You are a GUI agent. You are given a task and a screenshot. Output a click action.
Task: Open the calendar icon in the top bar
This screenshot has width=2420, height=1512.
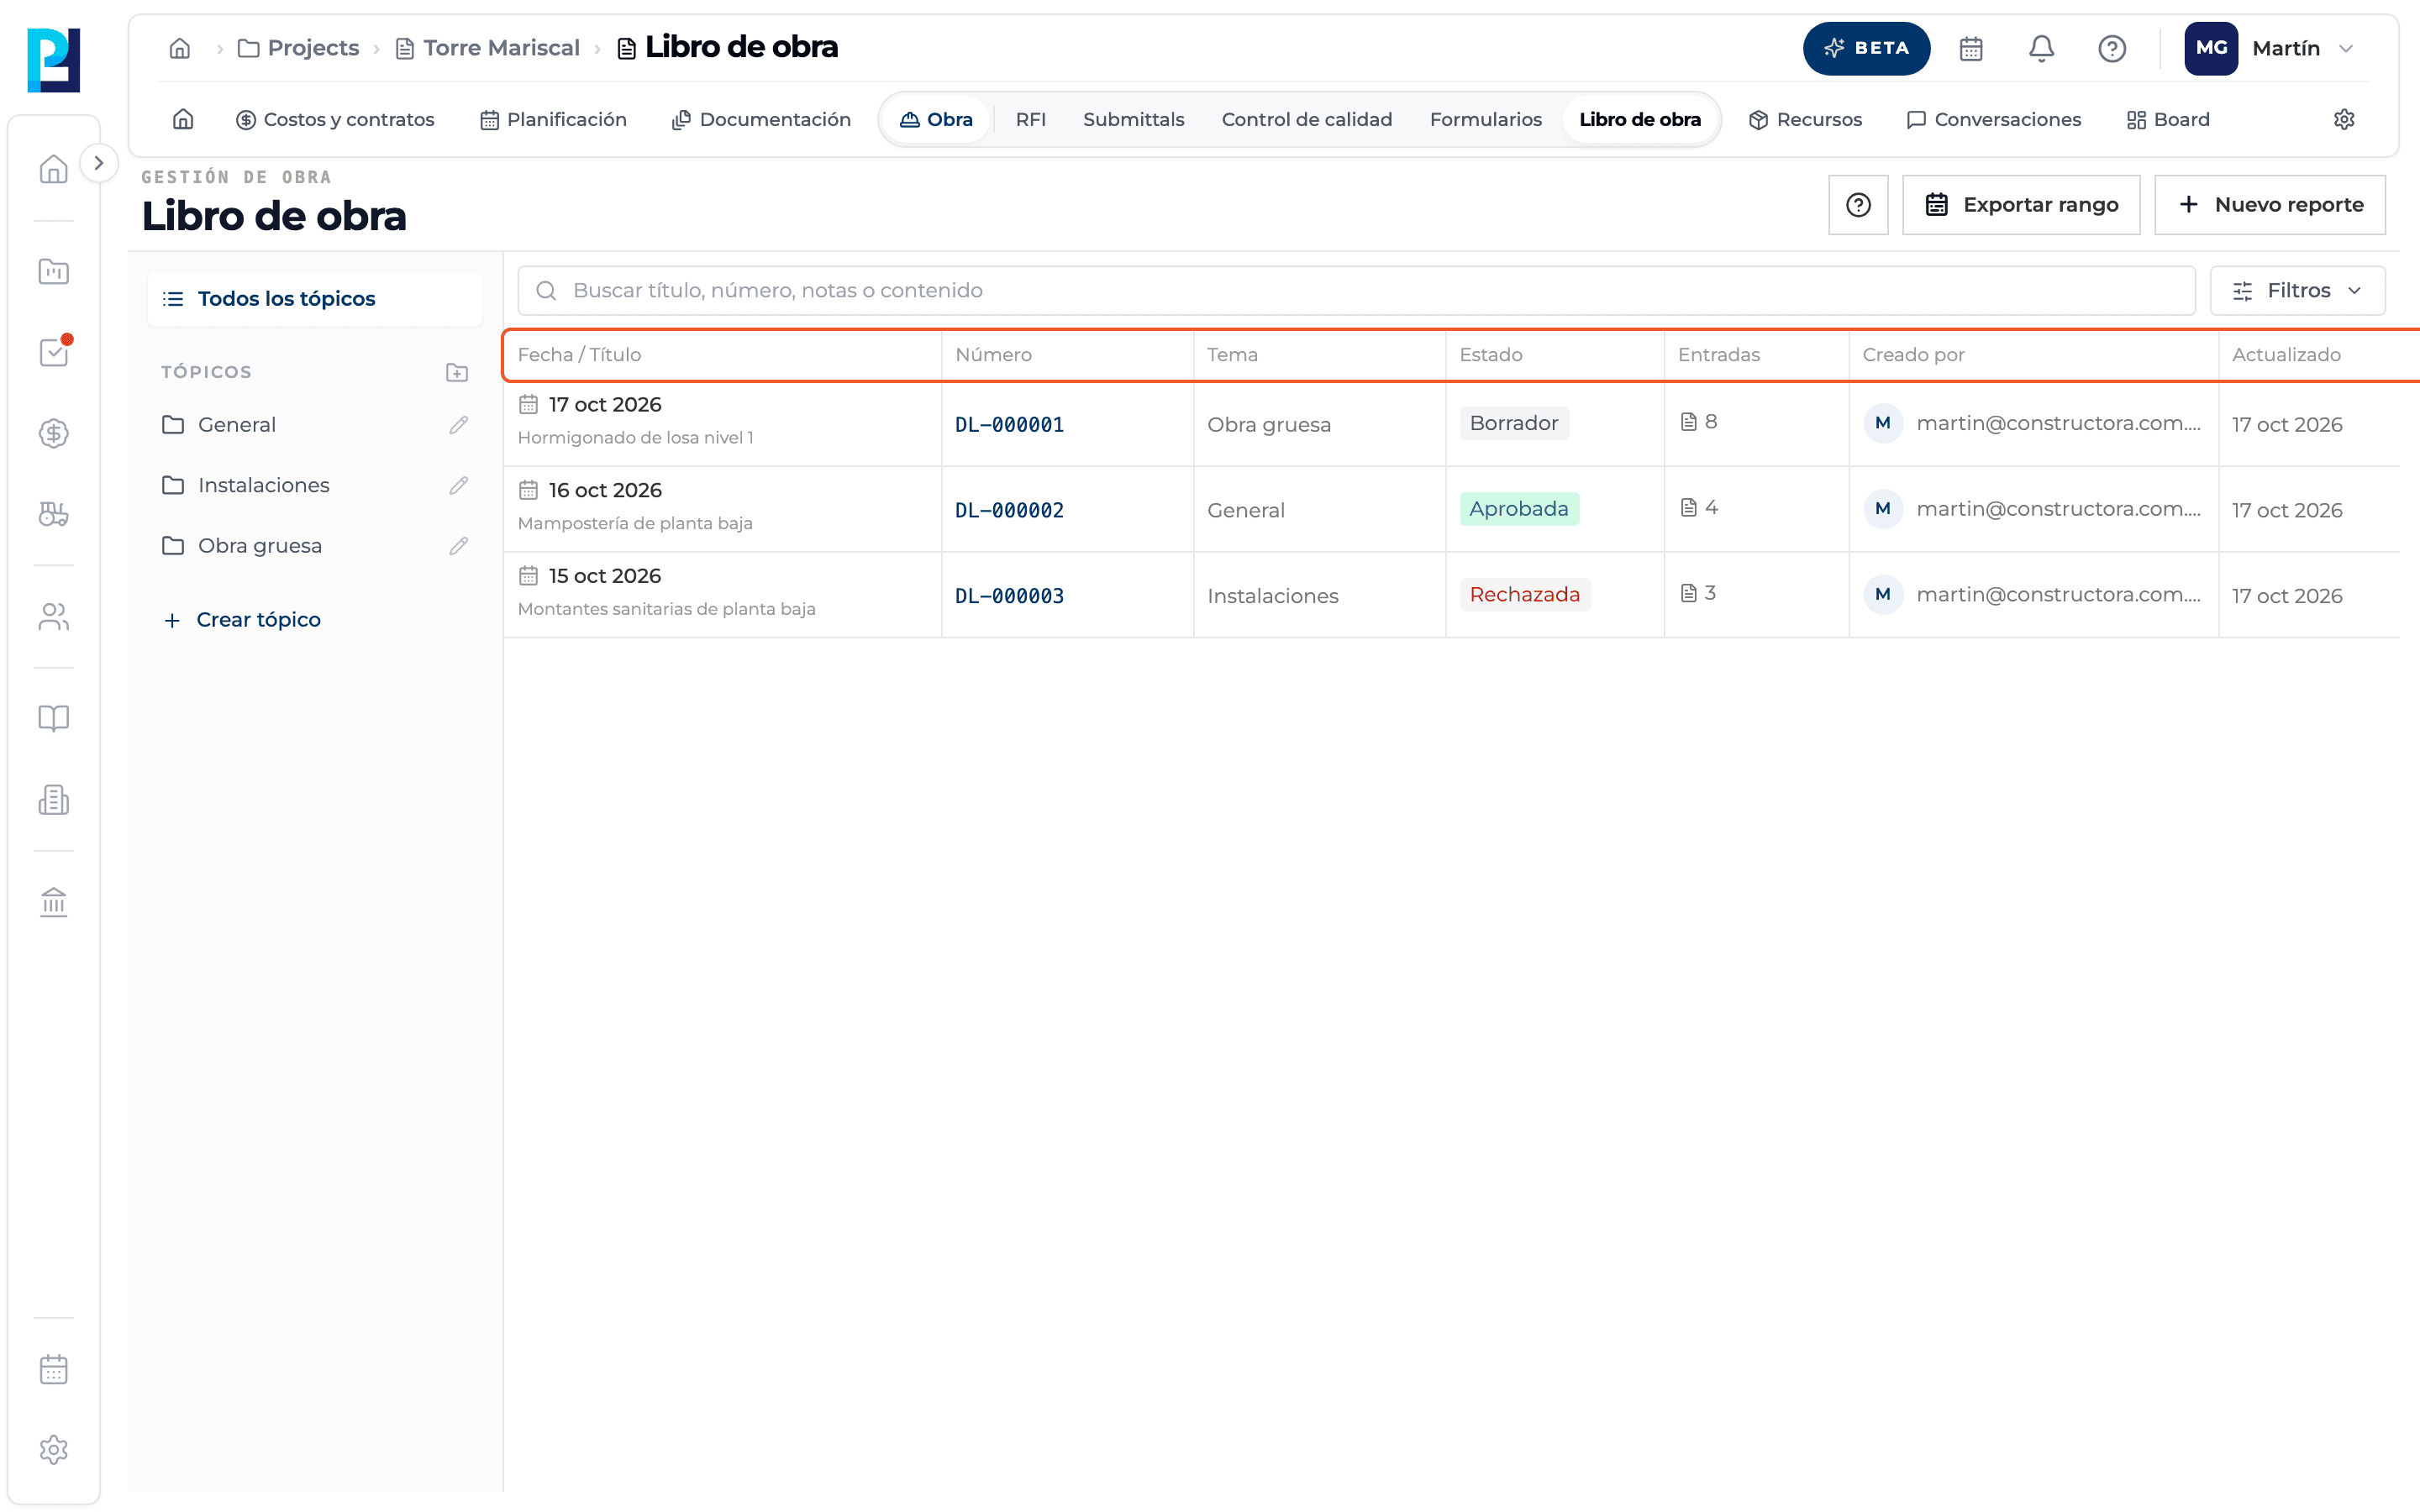pos(1971,48)
